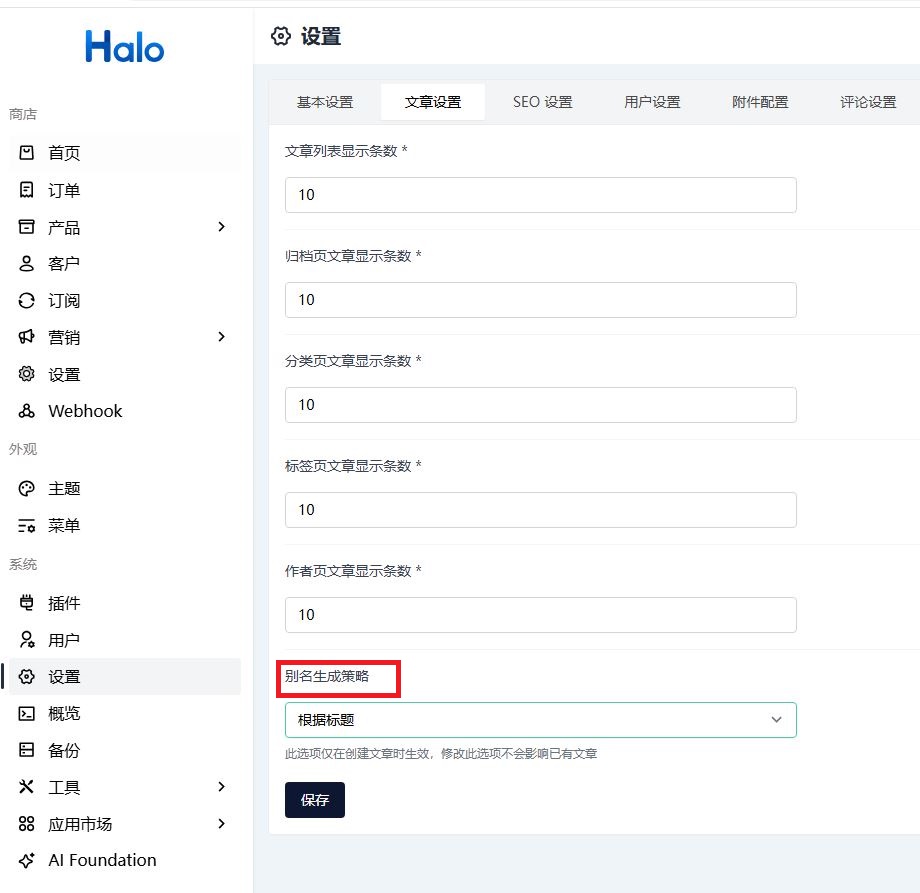Expand the 工具 submenu chevron
The width and height of the screenshot is (920, 893).
(x=221, y=787)
